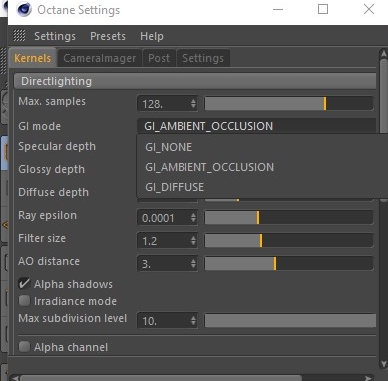This screenshot has width=388, height=381.
Task: Enable the Irradiance mode checkbox
Action: click(24, 301)
